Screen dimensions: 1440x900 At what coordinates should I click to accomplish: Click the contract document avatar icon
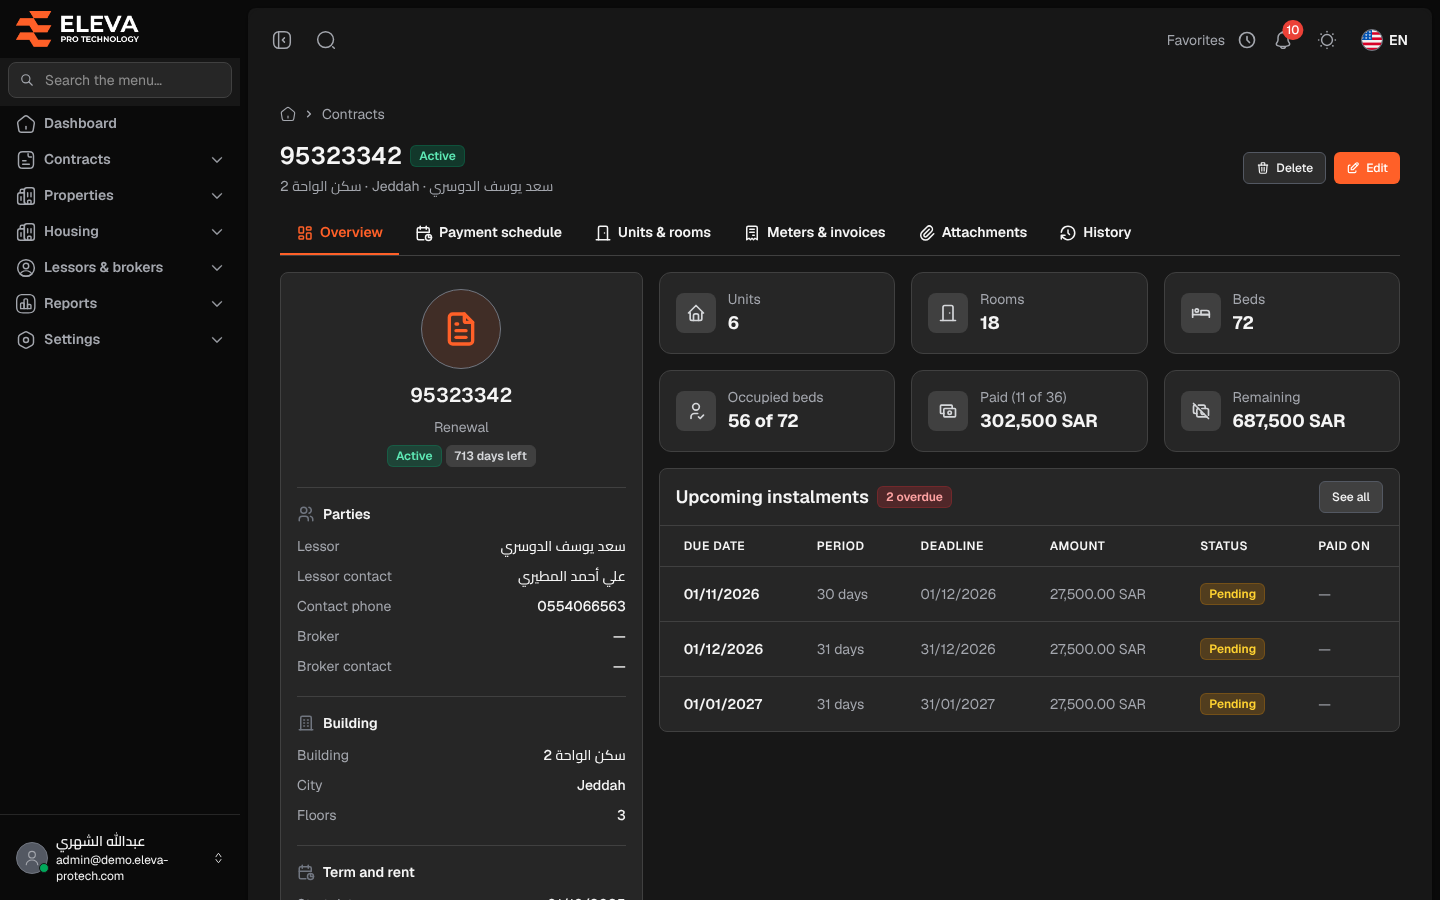click(461, 329)
